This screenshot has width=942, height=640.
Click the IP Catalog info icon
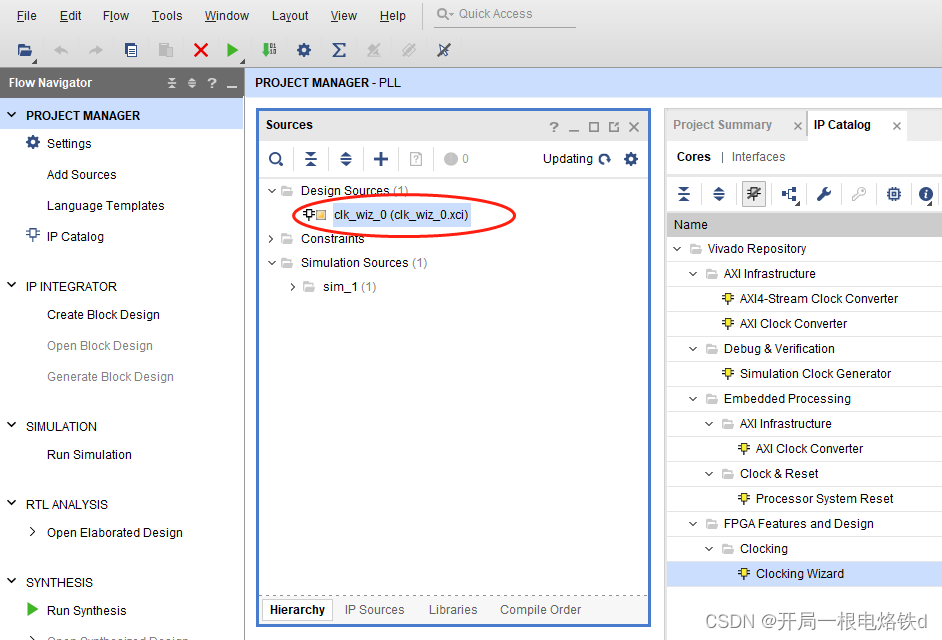pyautogui.click(x=926, y=194)
